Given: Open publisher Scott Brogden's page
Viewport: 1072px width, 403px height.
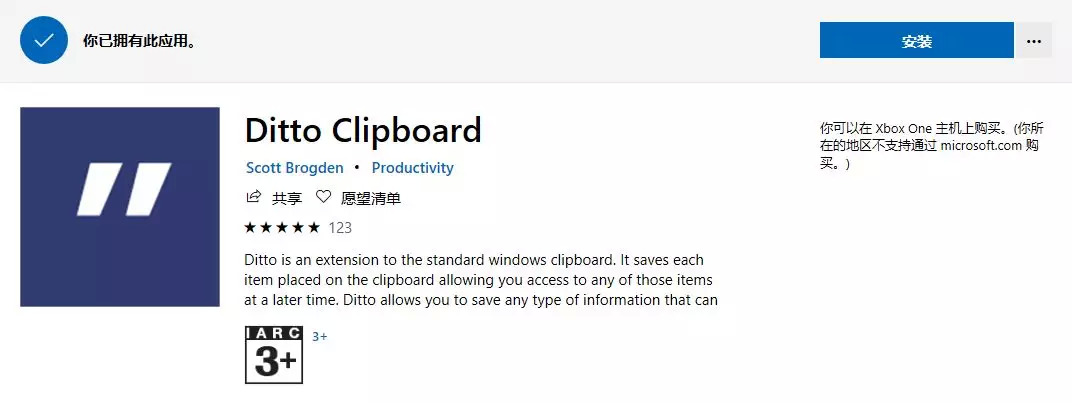Looking at the screenshot, I should [x=294, y=168].
